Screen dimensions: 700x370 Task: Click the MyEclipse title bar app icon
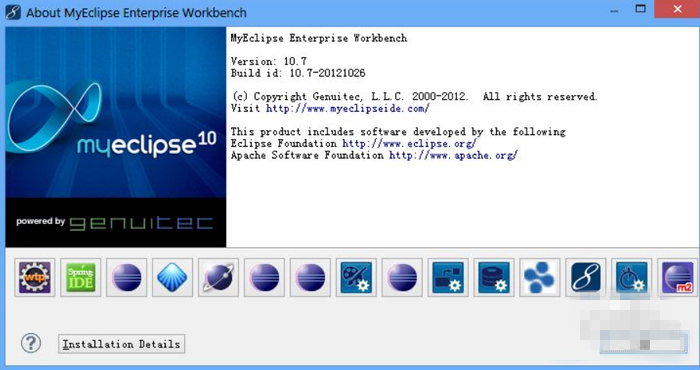click(x=13, y=12)
